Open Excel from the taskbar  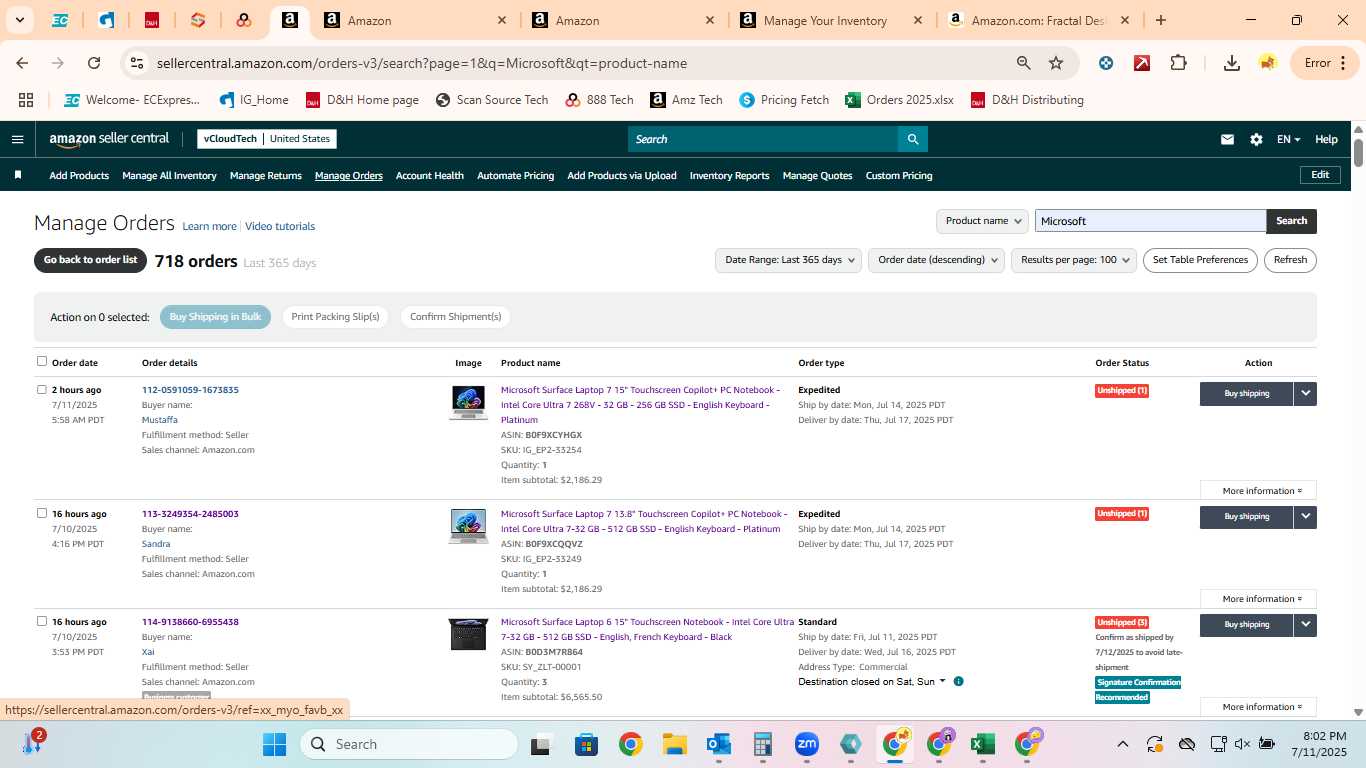pos(982,744)
